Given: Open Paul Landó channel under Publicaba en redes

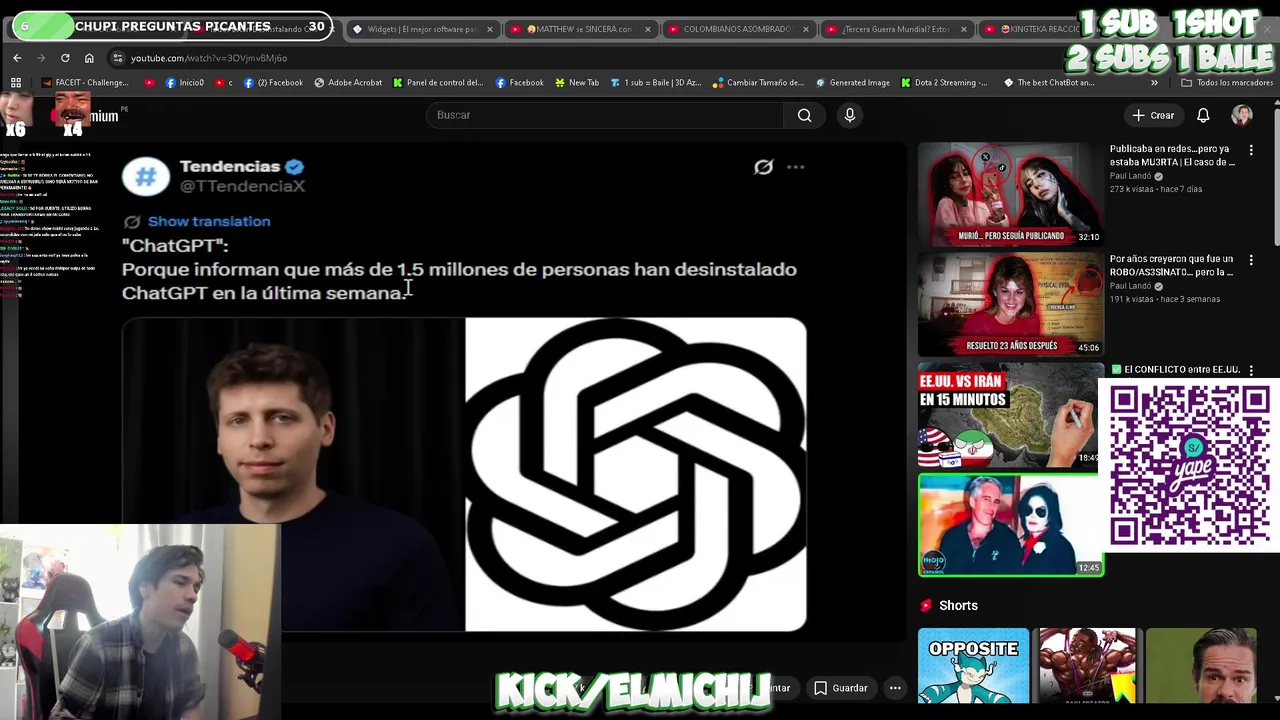Looking at the screenshot, I should pos(1130,176).
